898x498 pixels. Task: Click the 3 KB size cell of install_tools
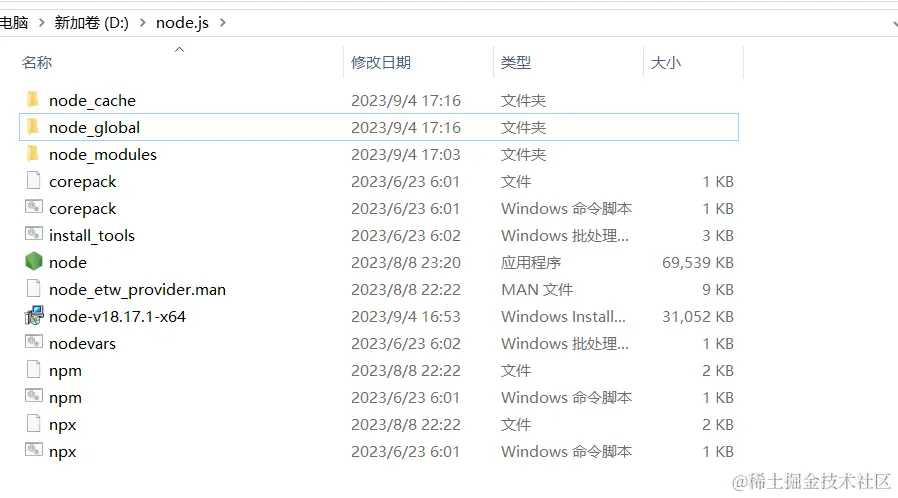click(718, 236)
